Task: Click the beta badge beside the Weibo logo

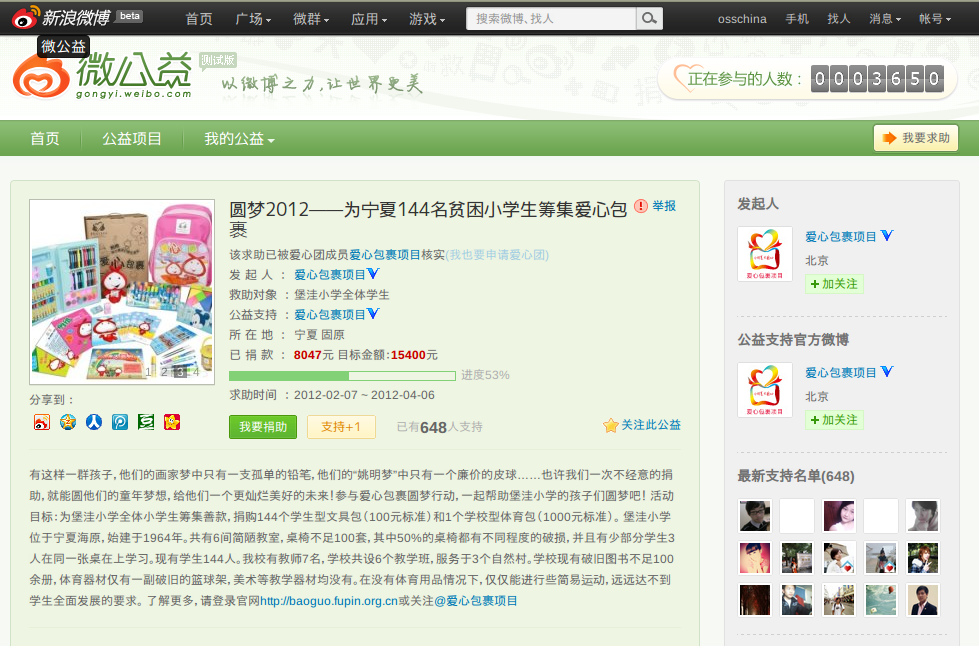Action: (130, 16)
